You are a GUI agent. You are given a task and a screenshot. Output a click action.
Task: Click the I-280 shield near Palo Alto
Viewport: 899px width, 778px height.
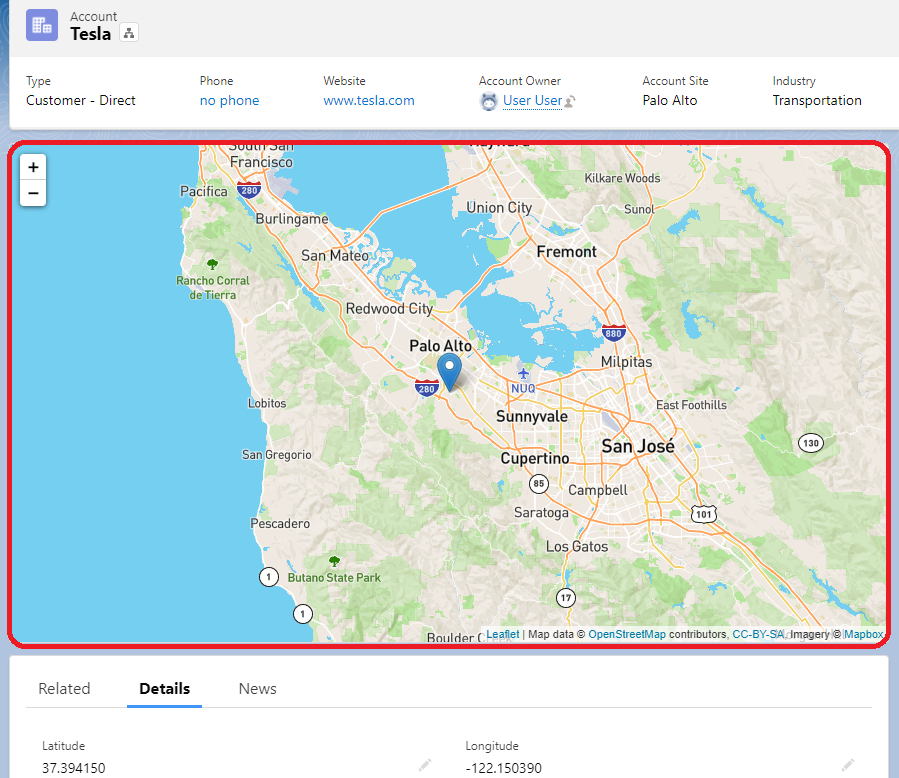tap(427, 388)
